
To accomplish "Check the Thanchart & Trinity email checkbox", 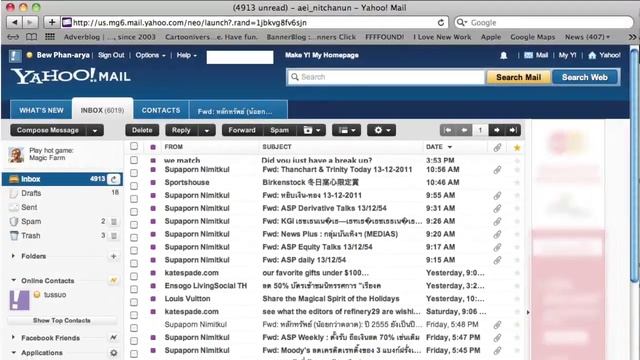I will point(134,173).
